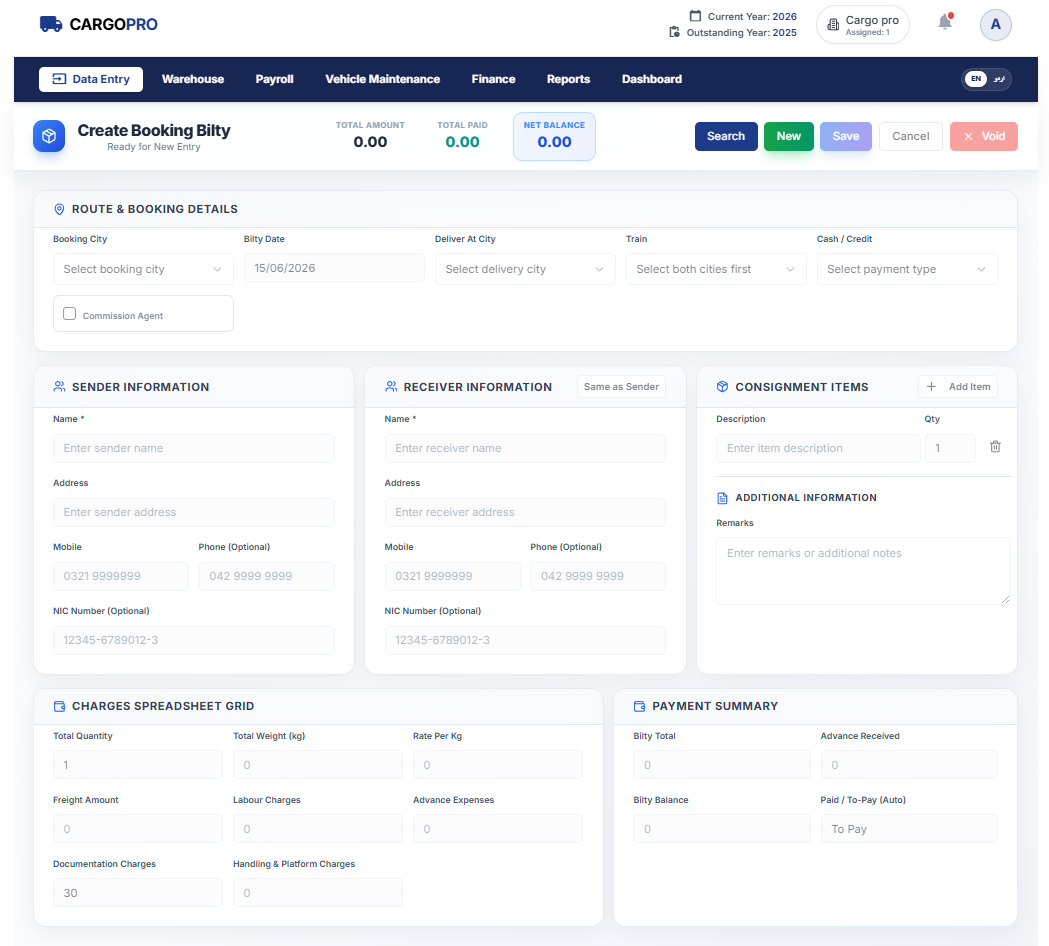Image resolution: width=1049 pixels, height=946 pixels.
Task: Click the Cancel button
Action: (911, 136)
